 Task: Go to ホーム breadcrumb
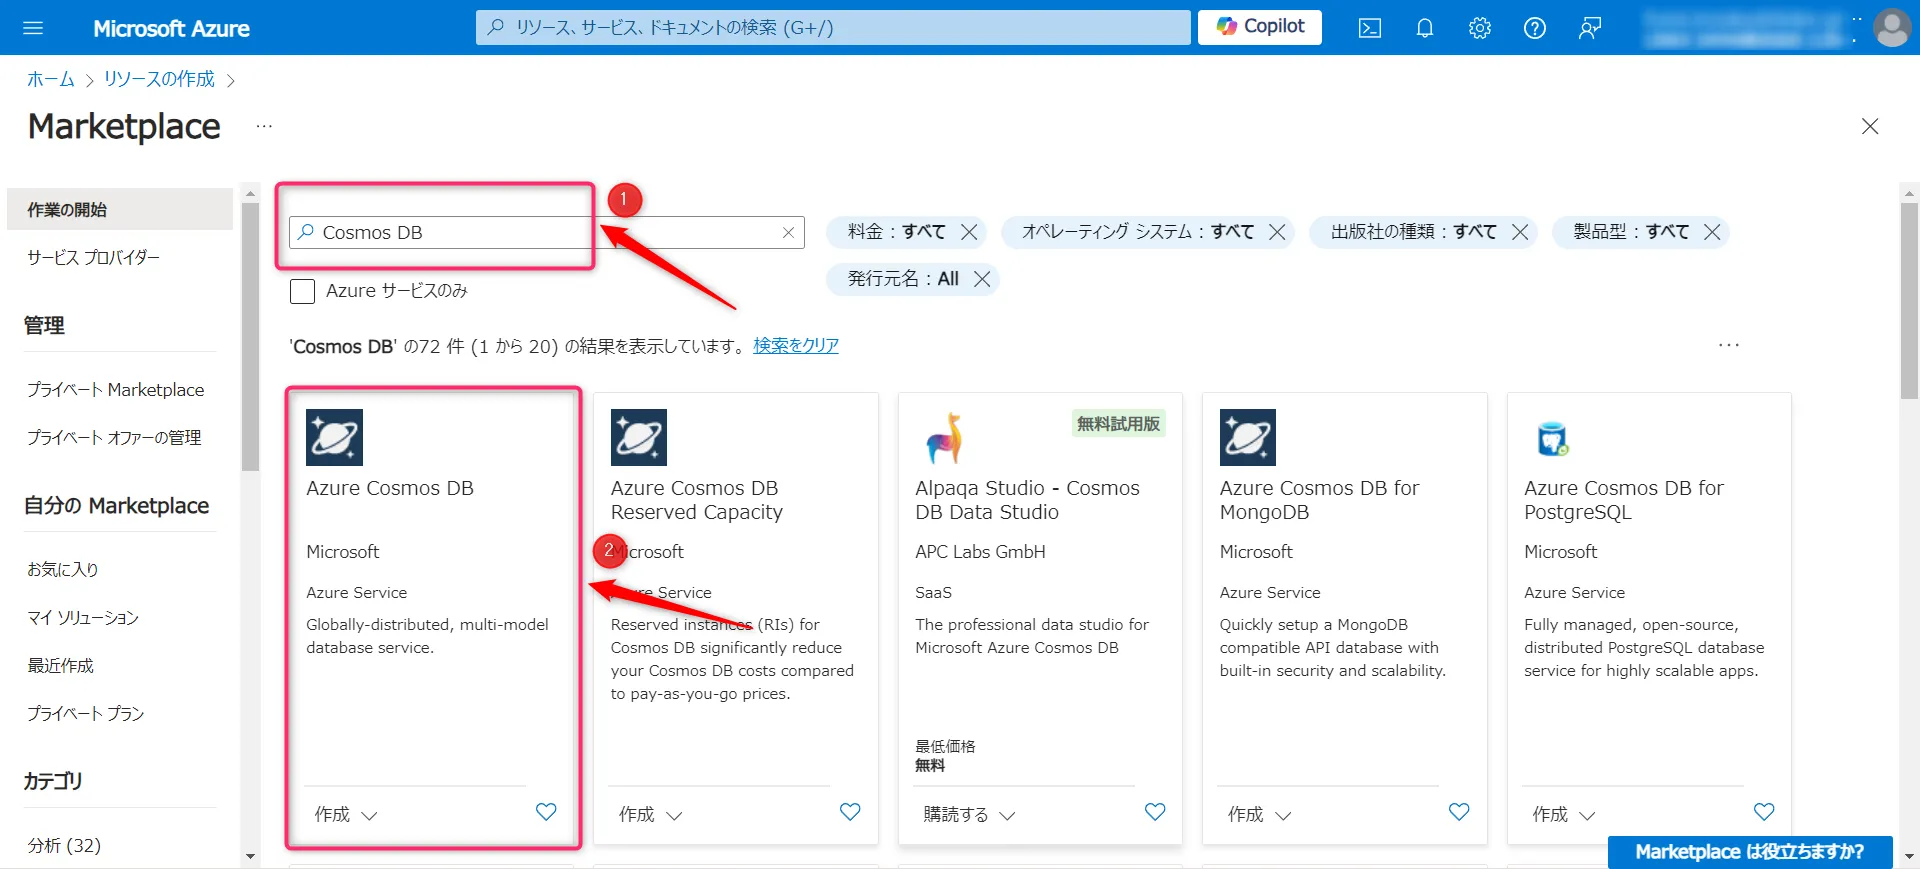[51, 79]
